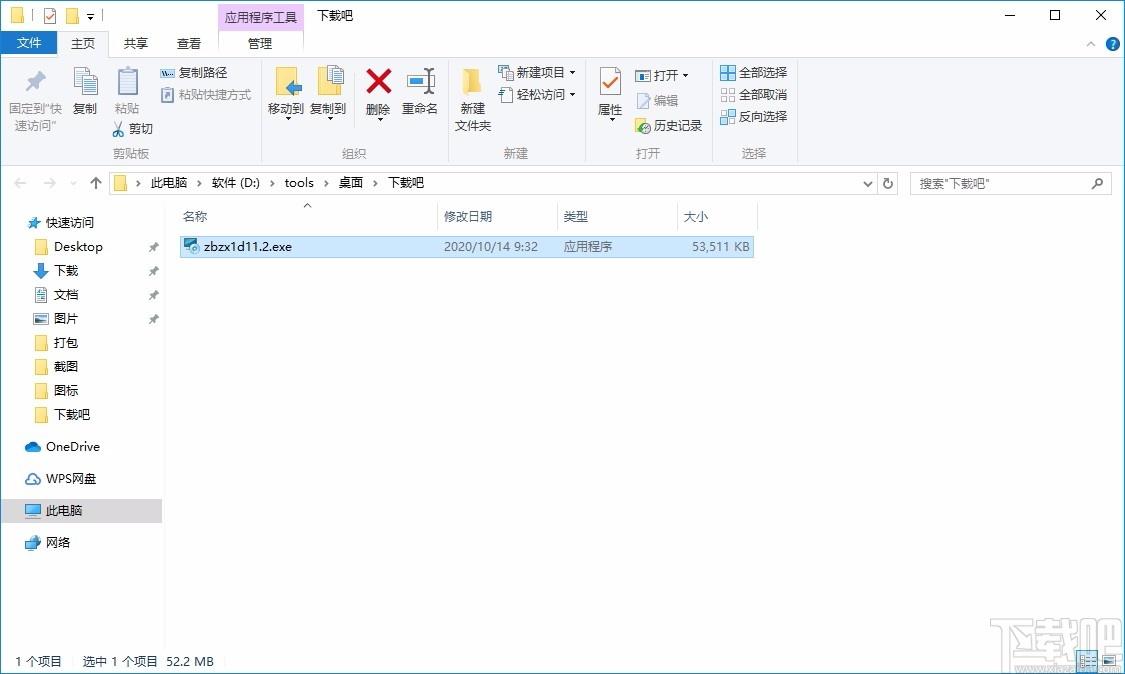Click the Up one level arrow

click(x=96, y=183)
